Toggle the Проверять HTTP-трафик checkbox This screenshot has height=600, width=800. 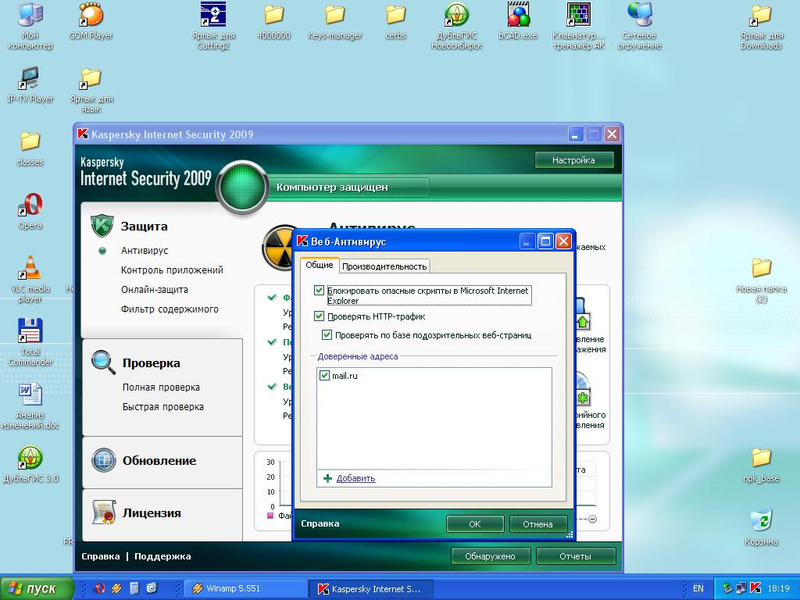320,316
